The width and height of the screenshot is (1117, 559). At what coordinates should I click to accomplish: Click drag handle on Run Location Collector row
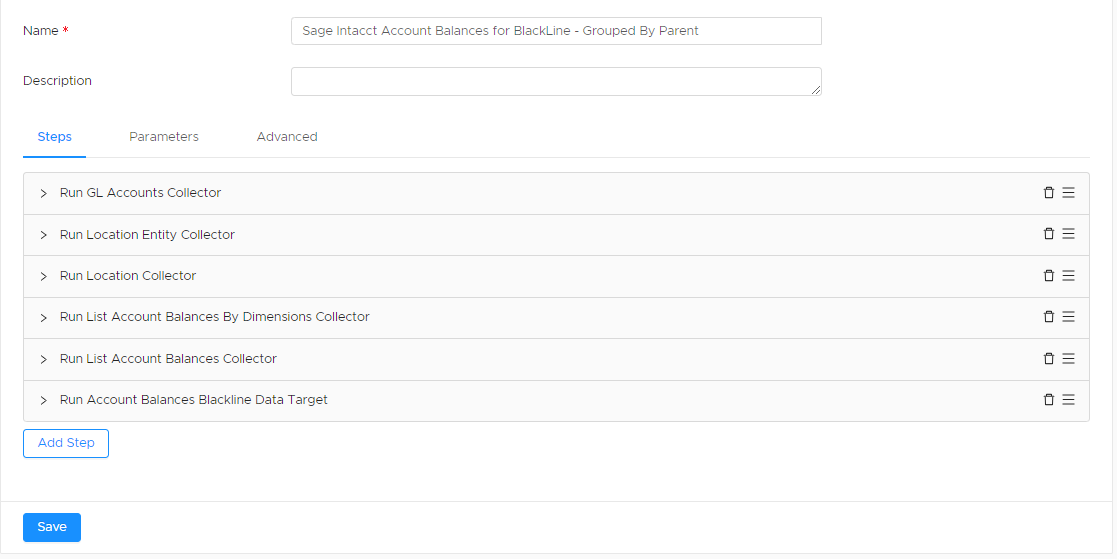pyautogui.click(x=1068, y=276)
